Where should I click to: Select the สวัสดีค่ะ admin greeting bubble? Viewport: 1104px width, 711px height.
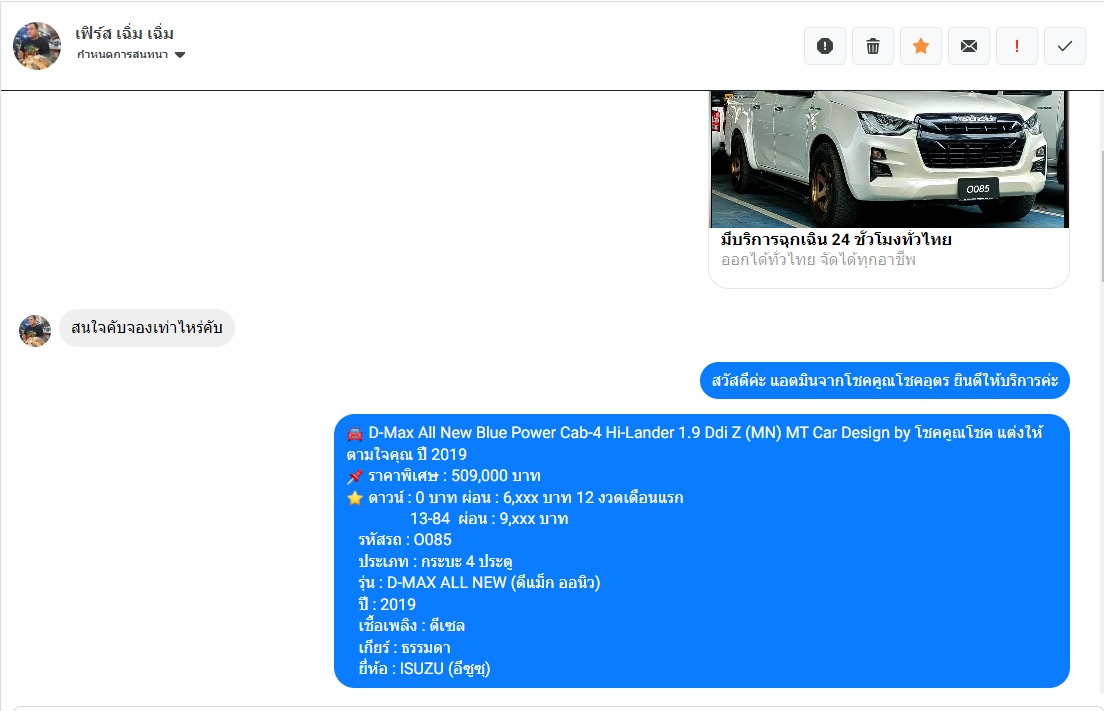tap(884, 381)
